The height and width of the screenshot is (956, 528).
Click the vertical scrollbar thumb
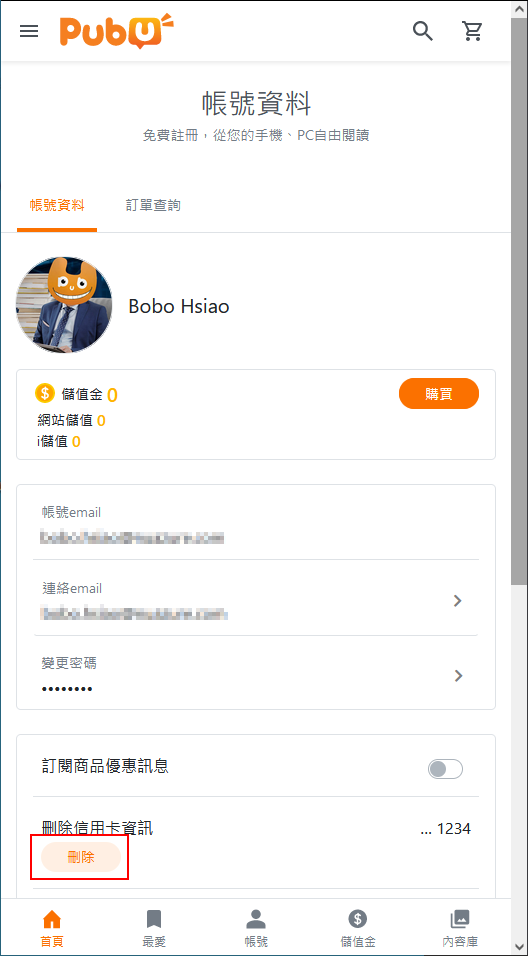(519, 299)
